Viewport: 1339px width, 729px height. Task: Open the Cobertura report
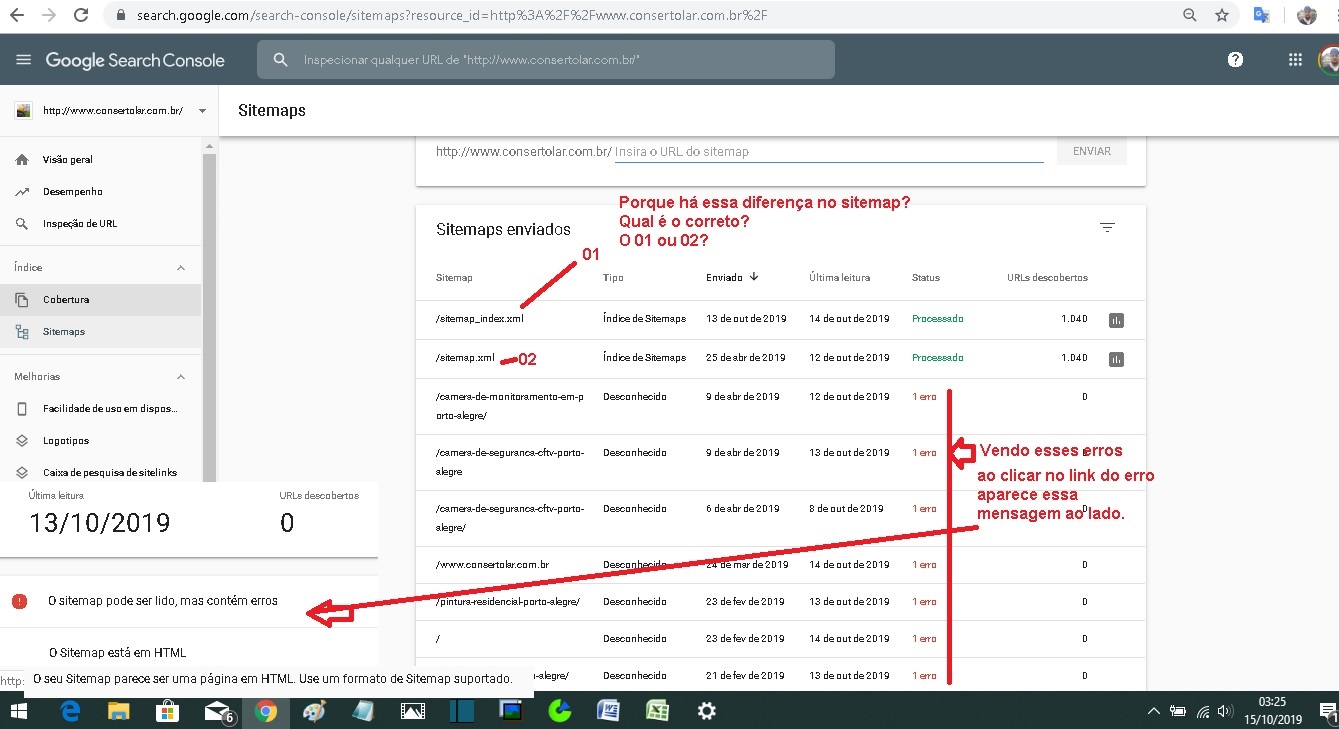(x=100, y=300)
